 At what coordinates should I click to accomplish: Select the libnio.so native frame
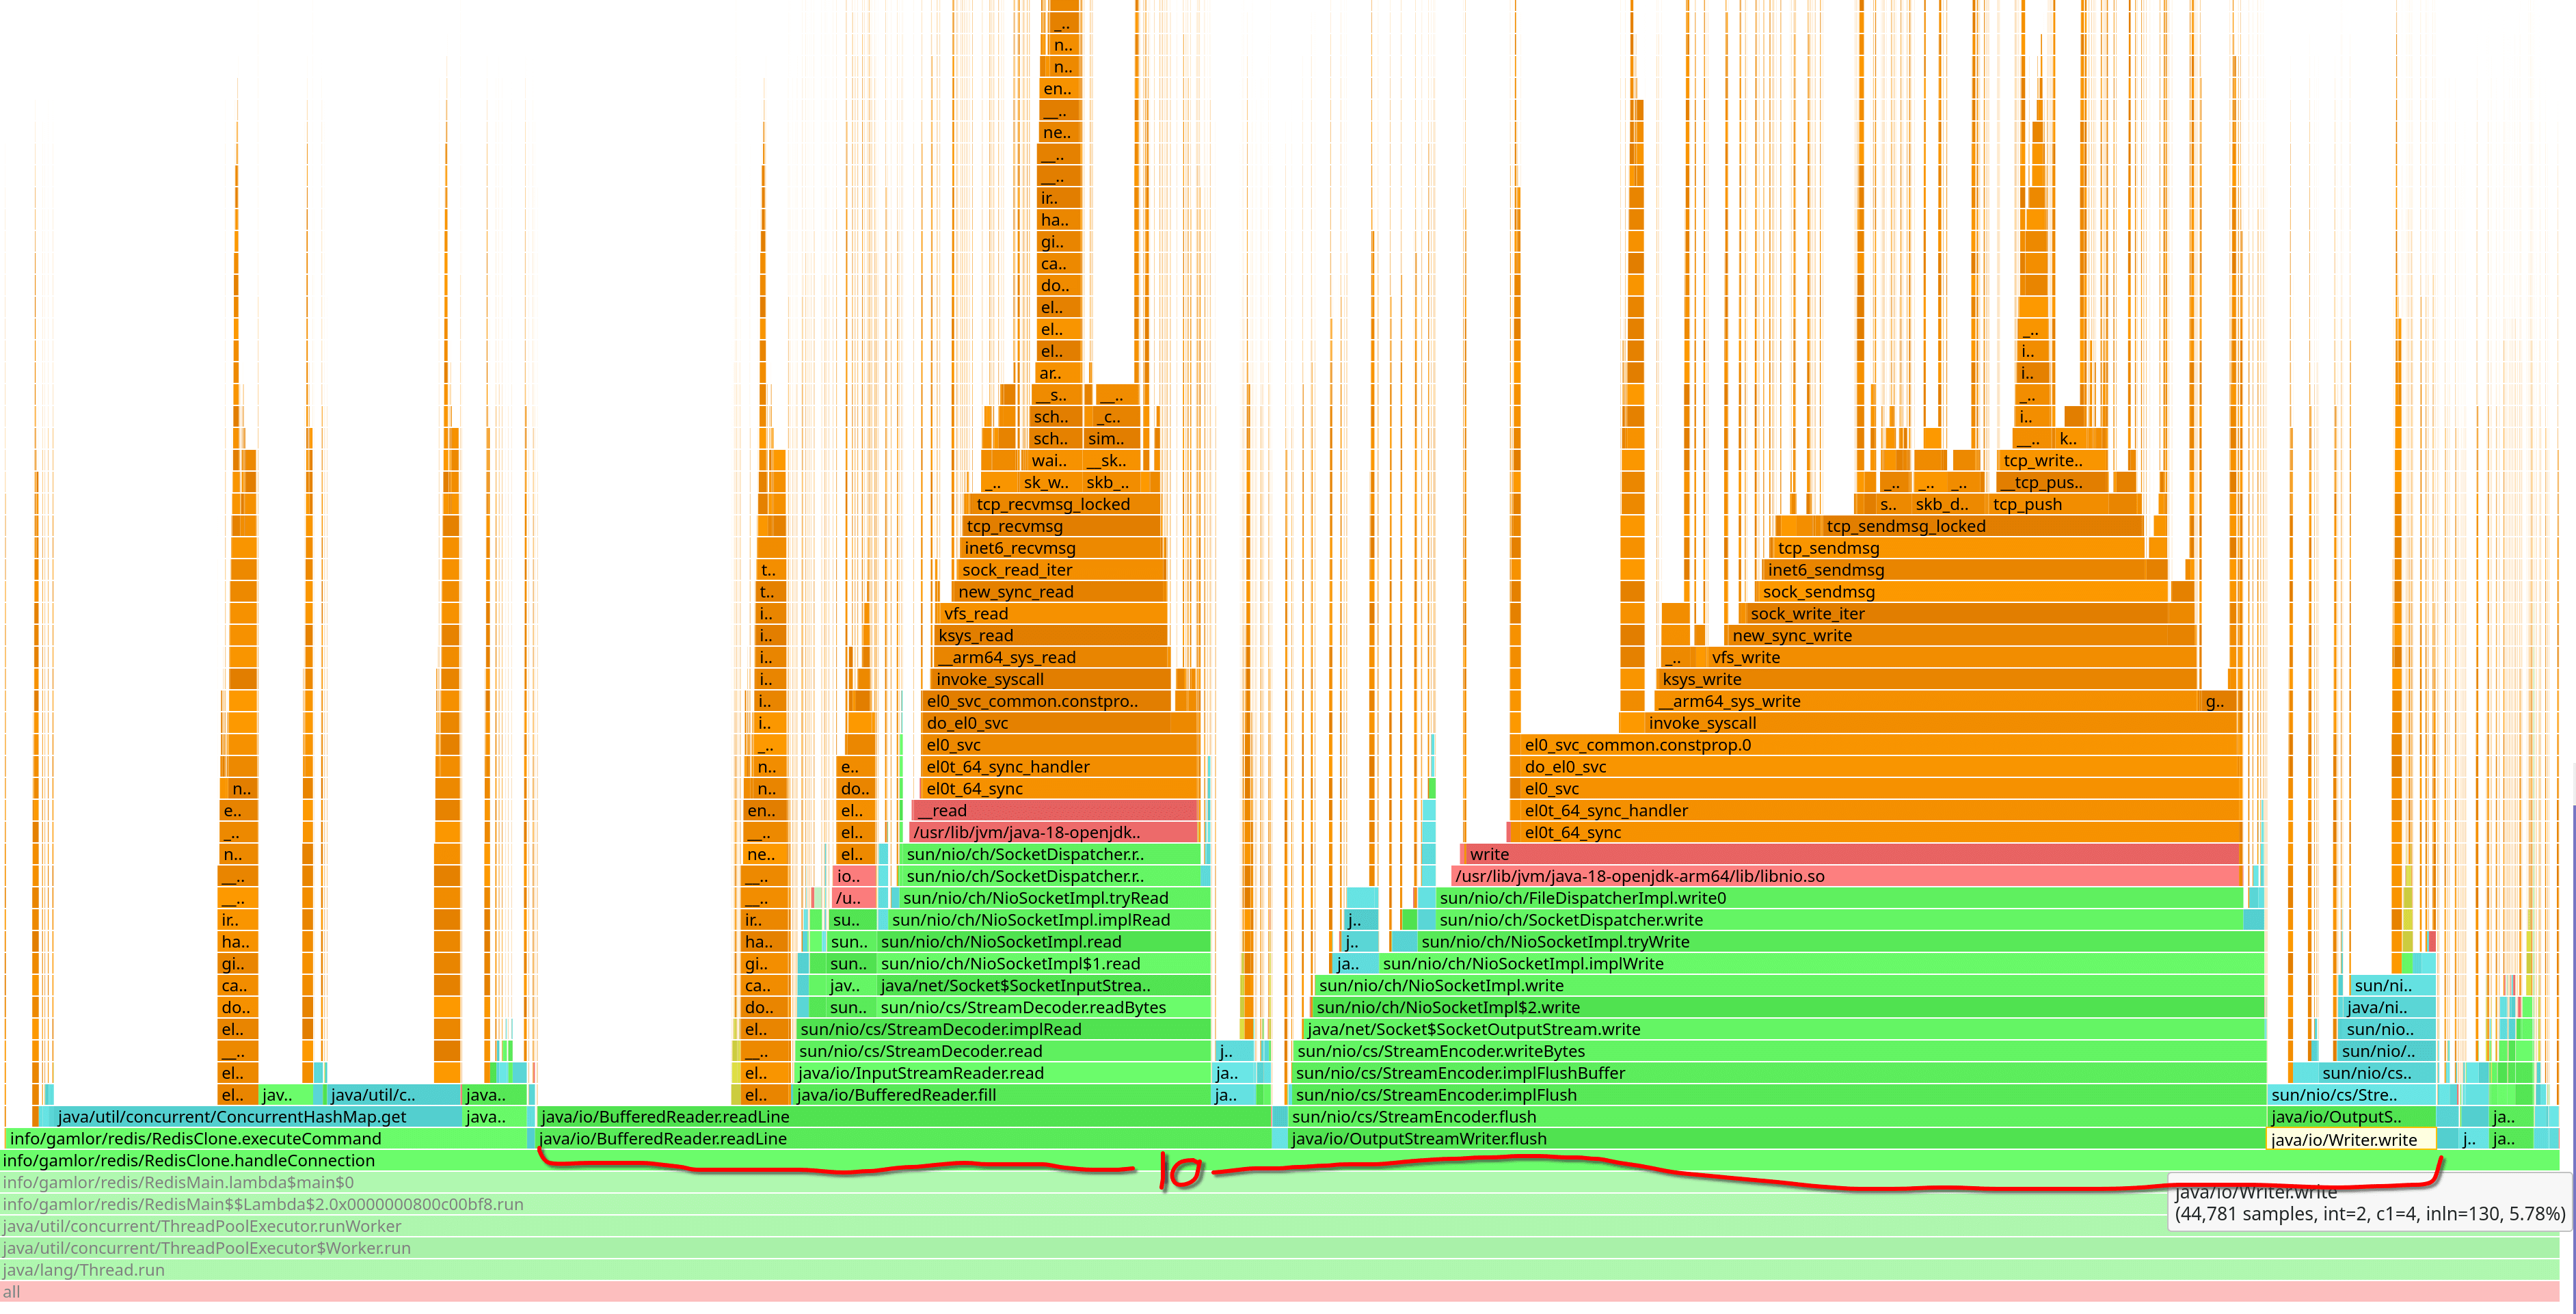point(1846,876)
